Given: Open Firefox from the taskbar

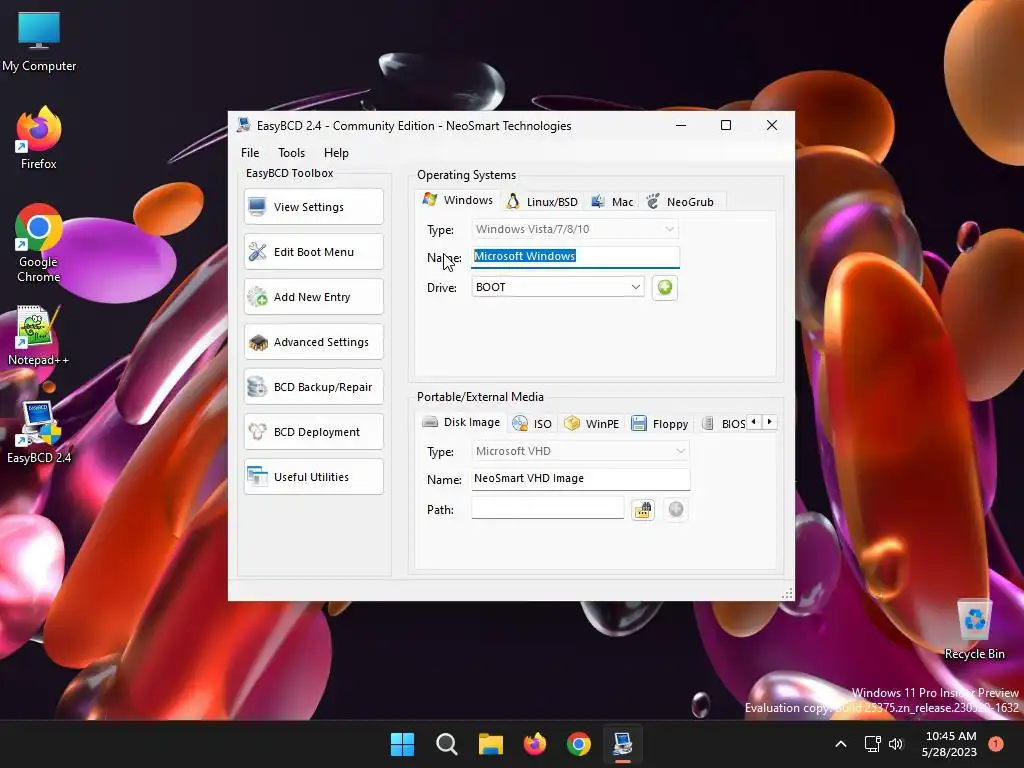Looking at the screenshot, I should [535, 744].
